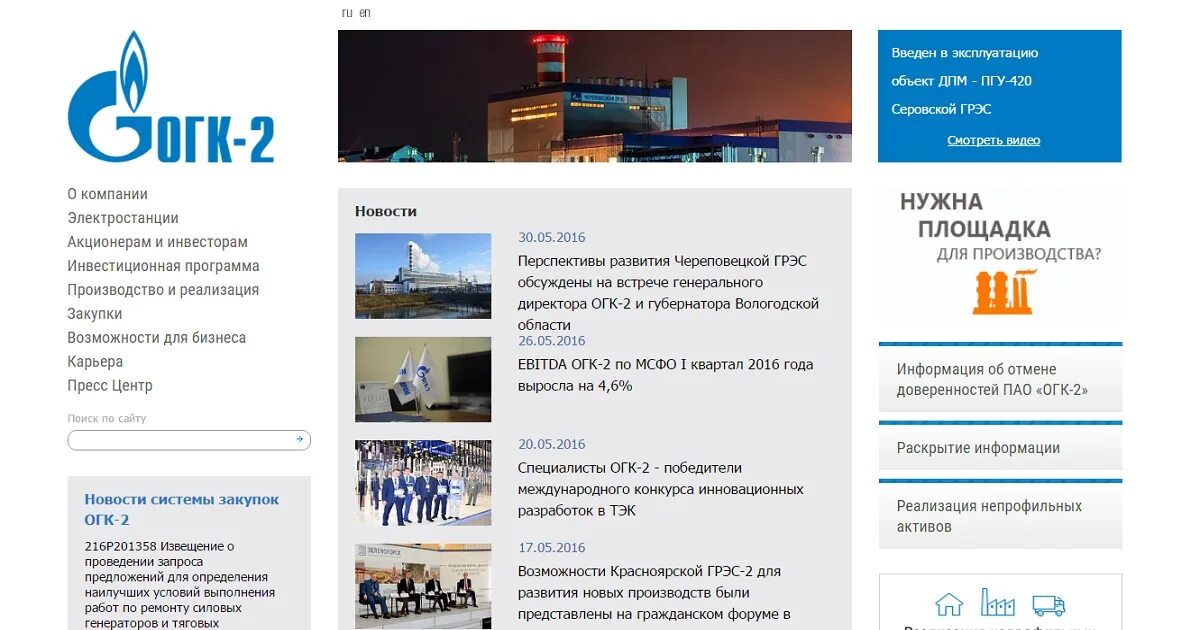Open the Закупки section

[94, 313]
